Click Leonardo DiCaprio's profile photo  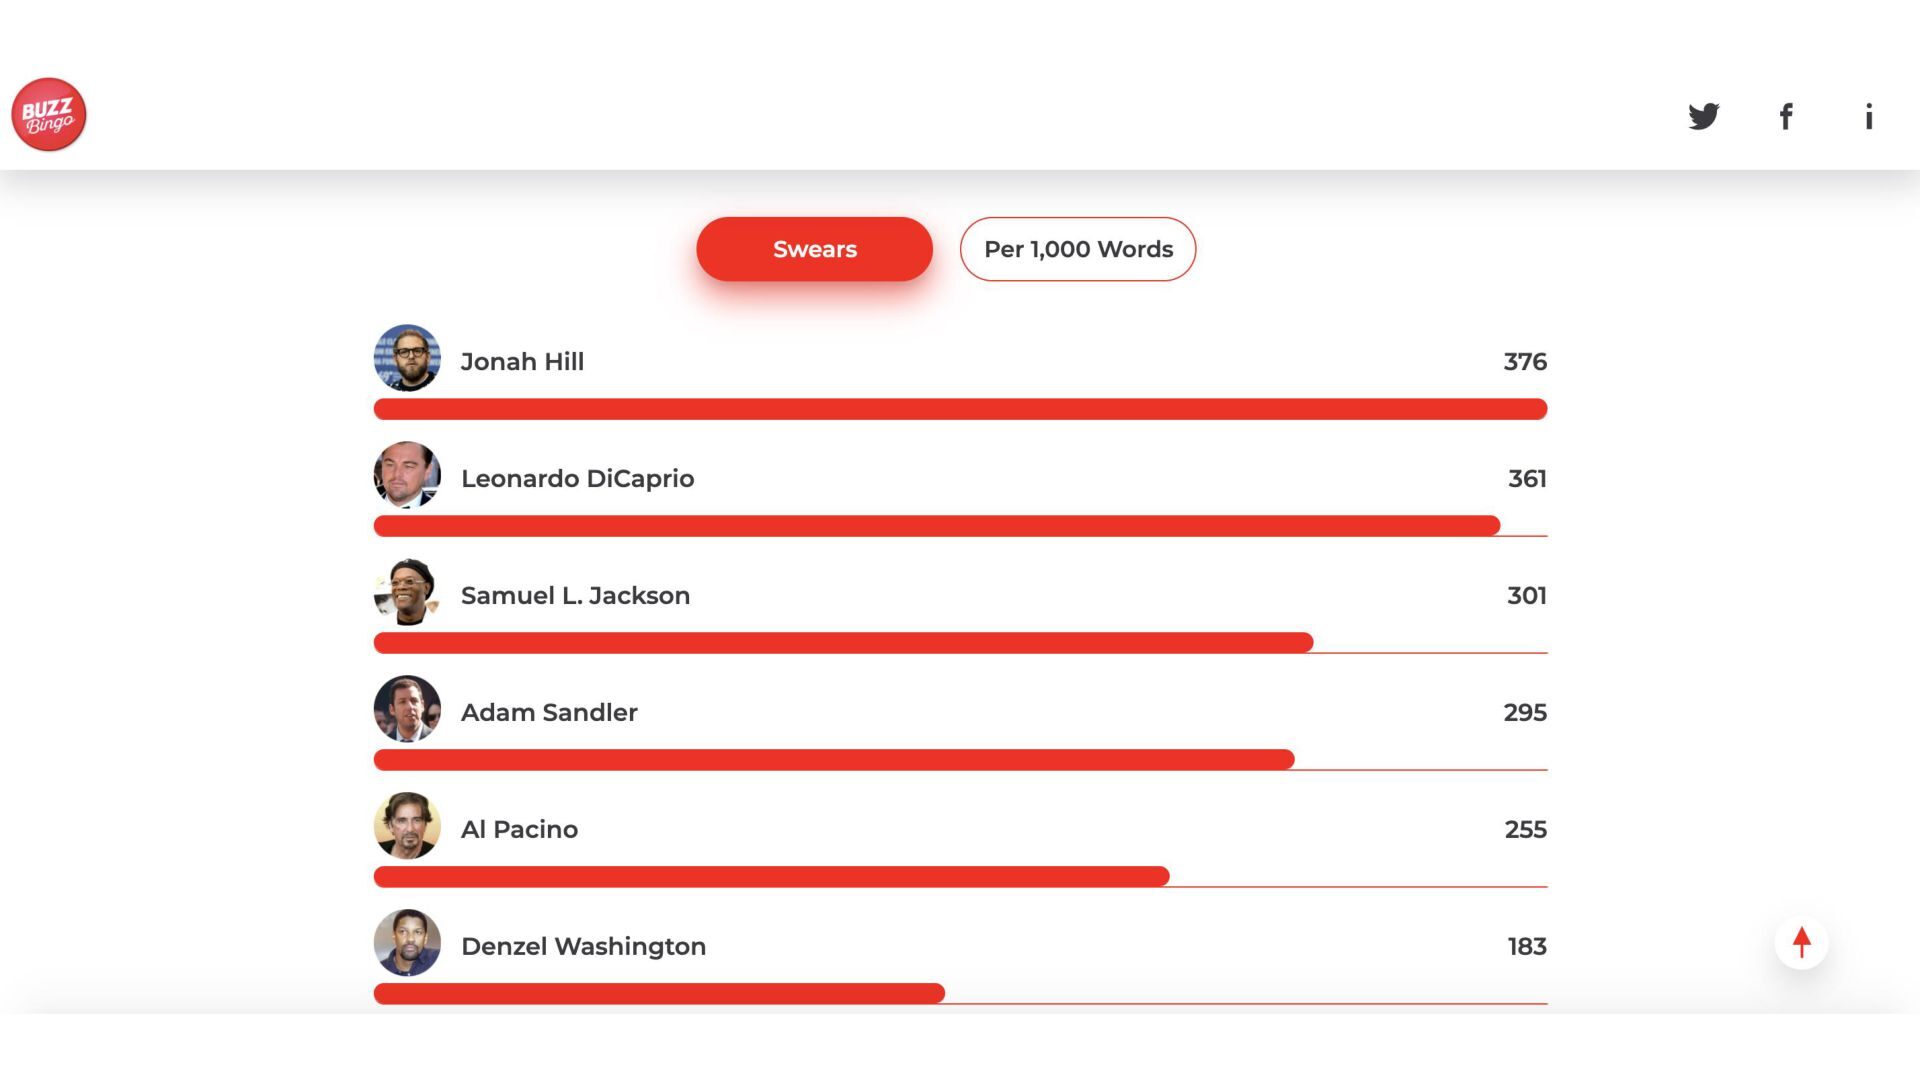tap(407, 474)
